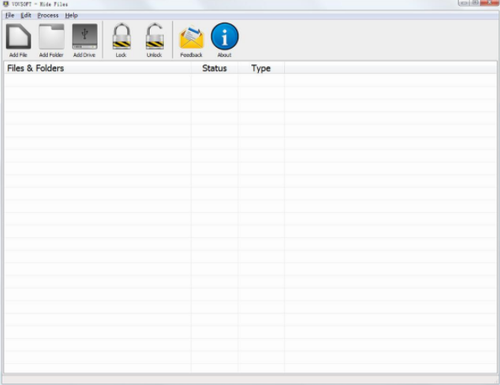Image resolution: width=500 pixels, height=385 pixels.
Task: Click the Unlock open padlock icon
Action: 155,36
